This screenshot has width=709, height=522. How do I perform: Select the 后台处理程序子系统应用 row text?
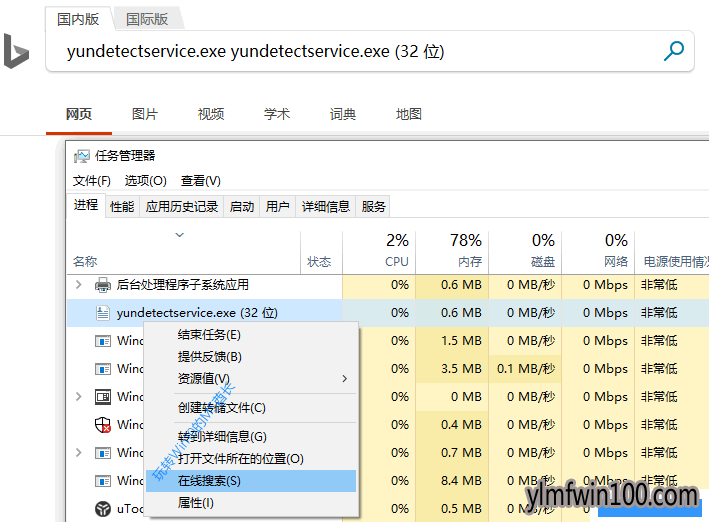[183, 285]
